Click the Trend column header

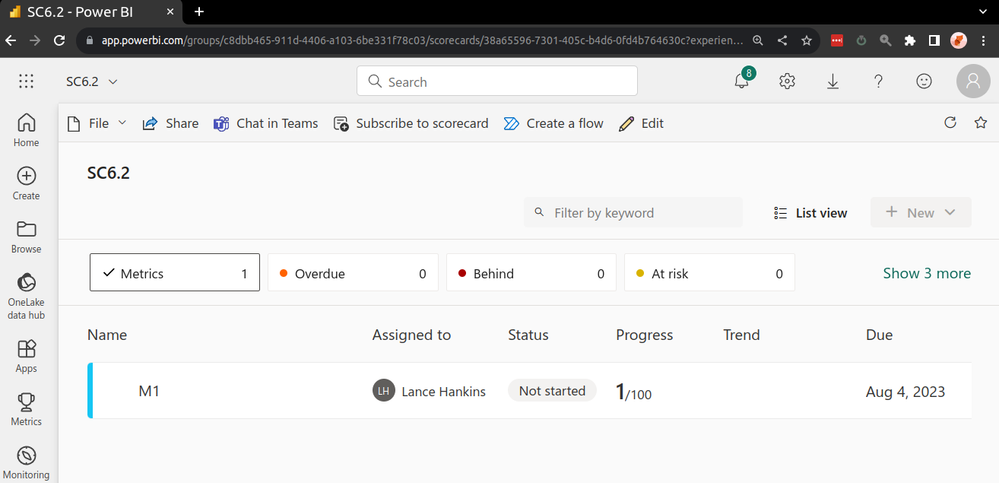point(742,335)
